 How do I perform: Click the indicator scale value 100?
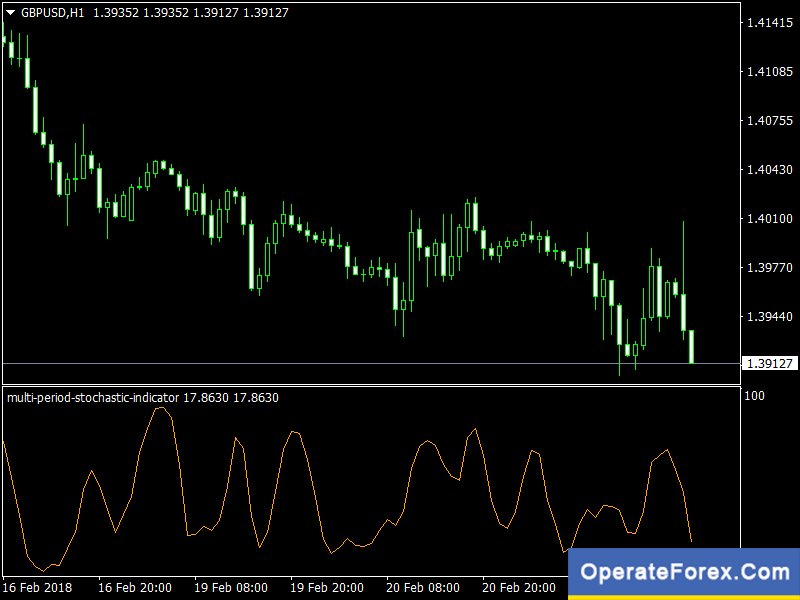pos(755,395)
